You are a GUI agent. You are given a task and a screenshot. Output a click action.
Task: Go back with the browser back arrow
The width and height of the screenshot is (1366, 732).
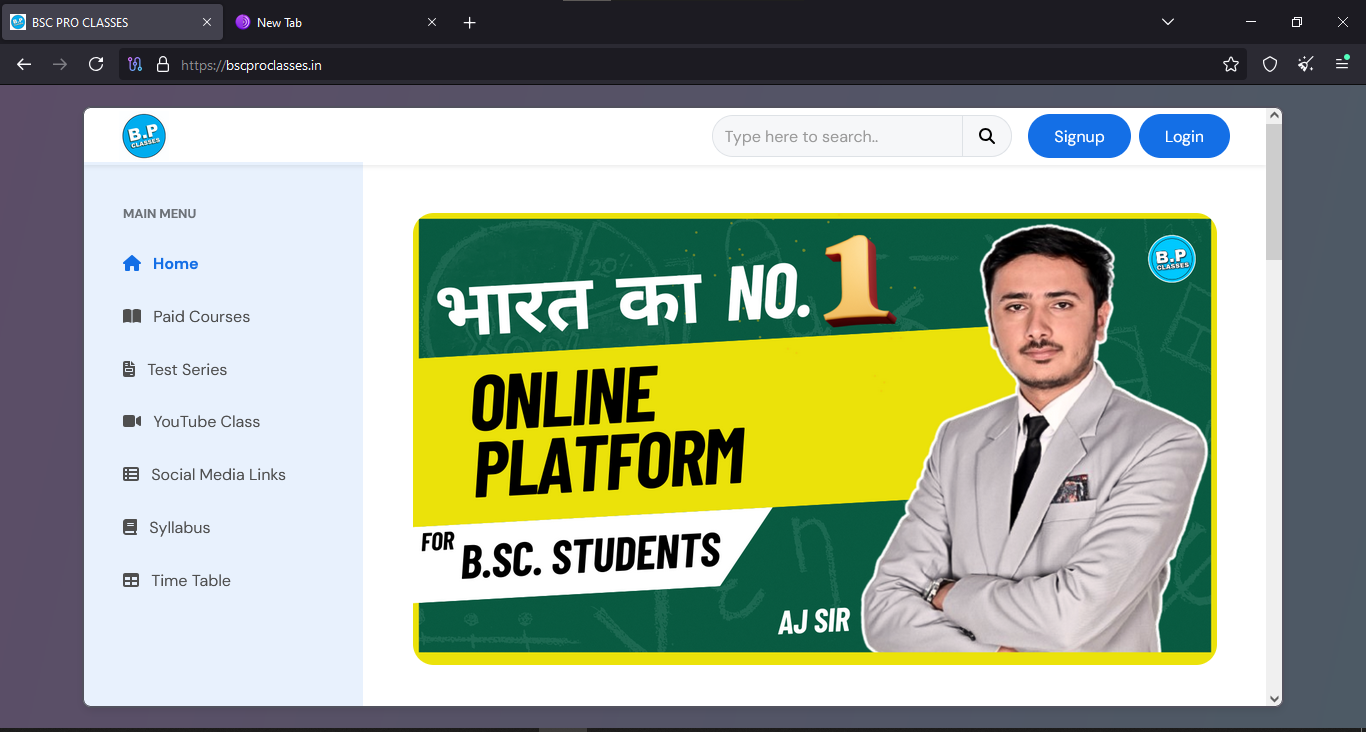coord(24,64)
